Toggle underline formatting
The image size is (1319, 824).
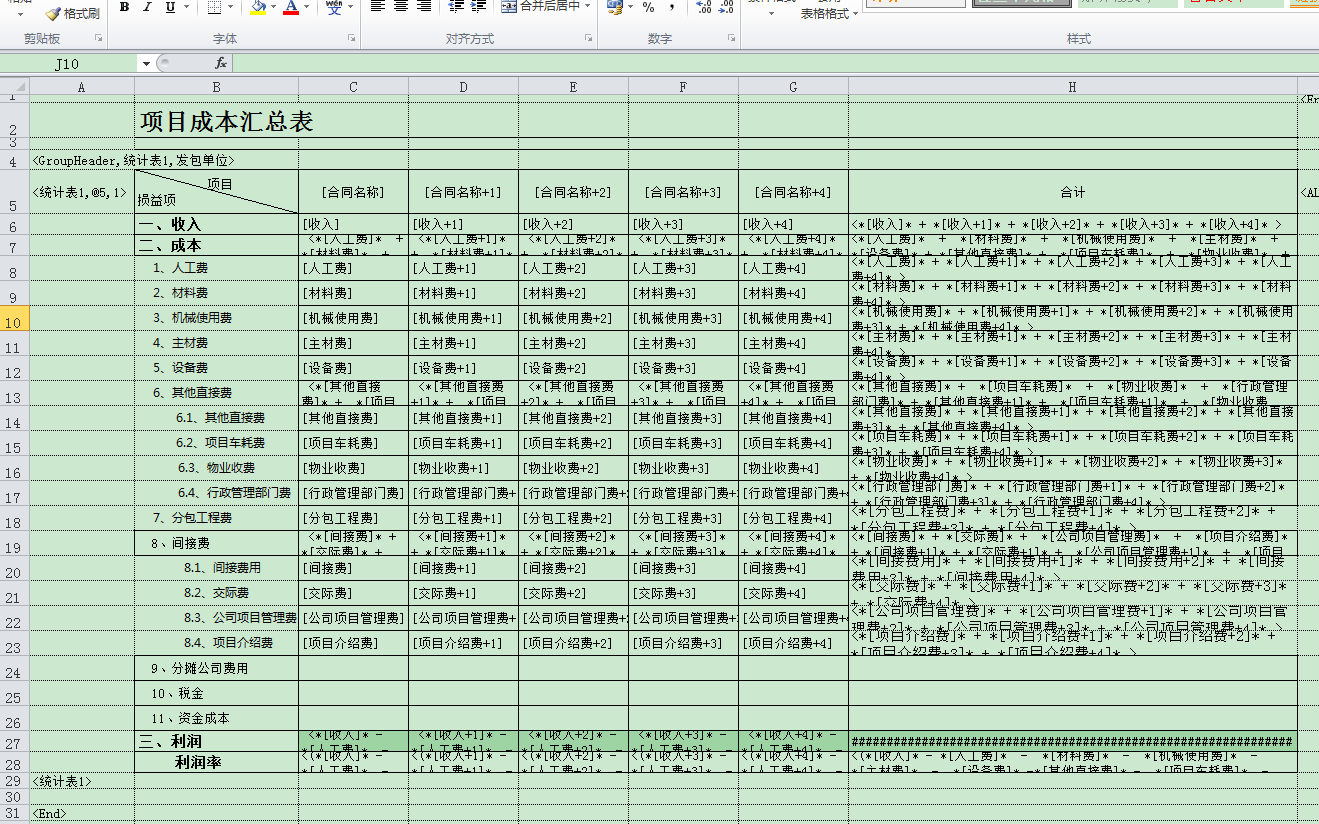point(170,8)
